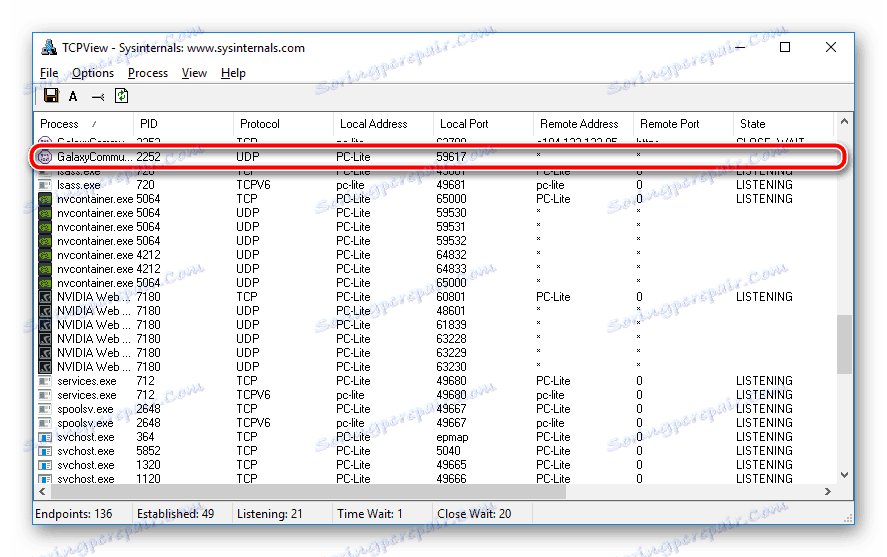Select local port 59531 cell
The image size is (887, 557).
point(451,227)
